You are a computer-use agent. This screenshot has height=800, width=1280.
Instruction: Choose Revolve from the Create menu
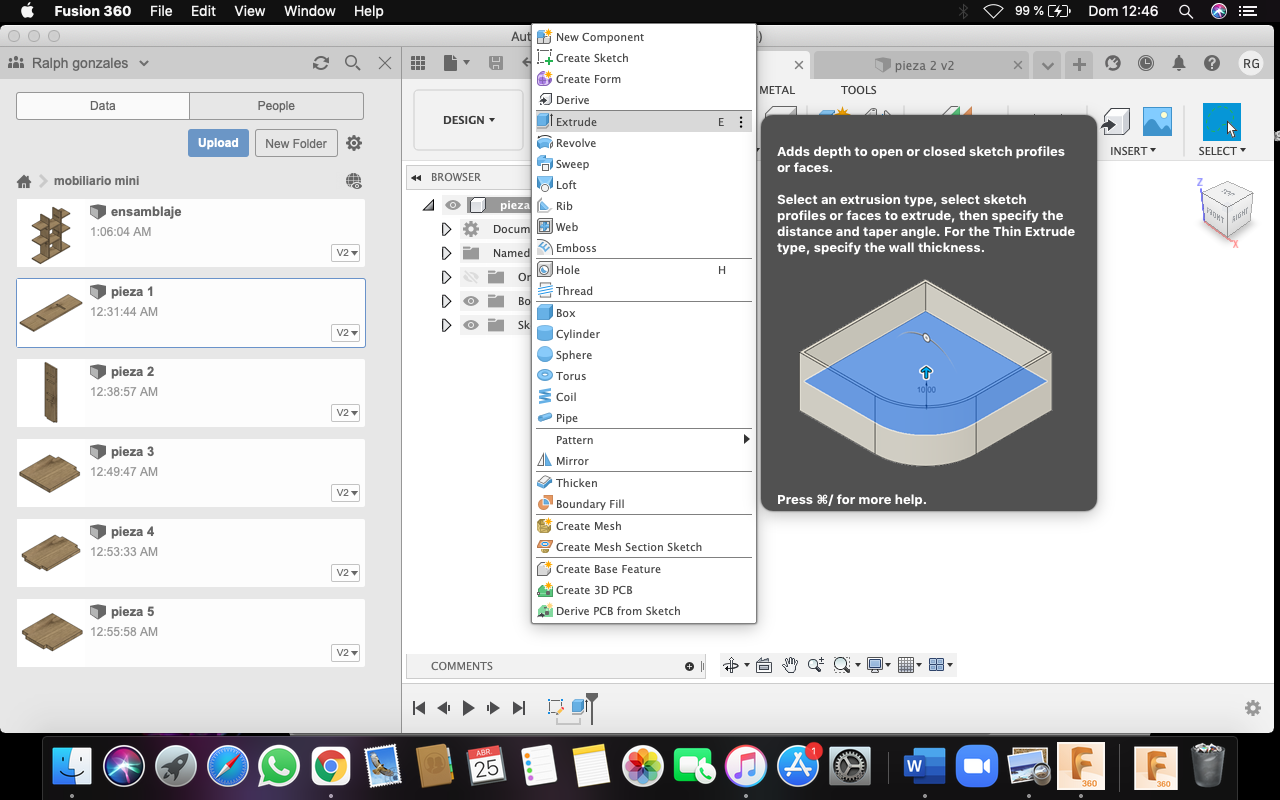coord(643,143)
